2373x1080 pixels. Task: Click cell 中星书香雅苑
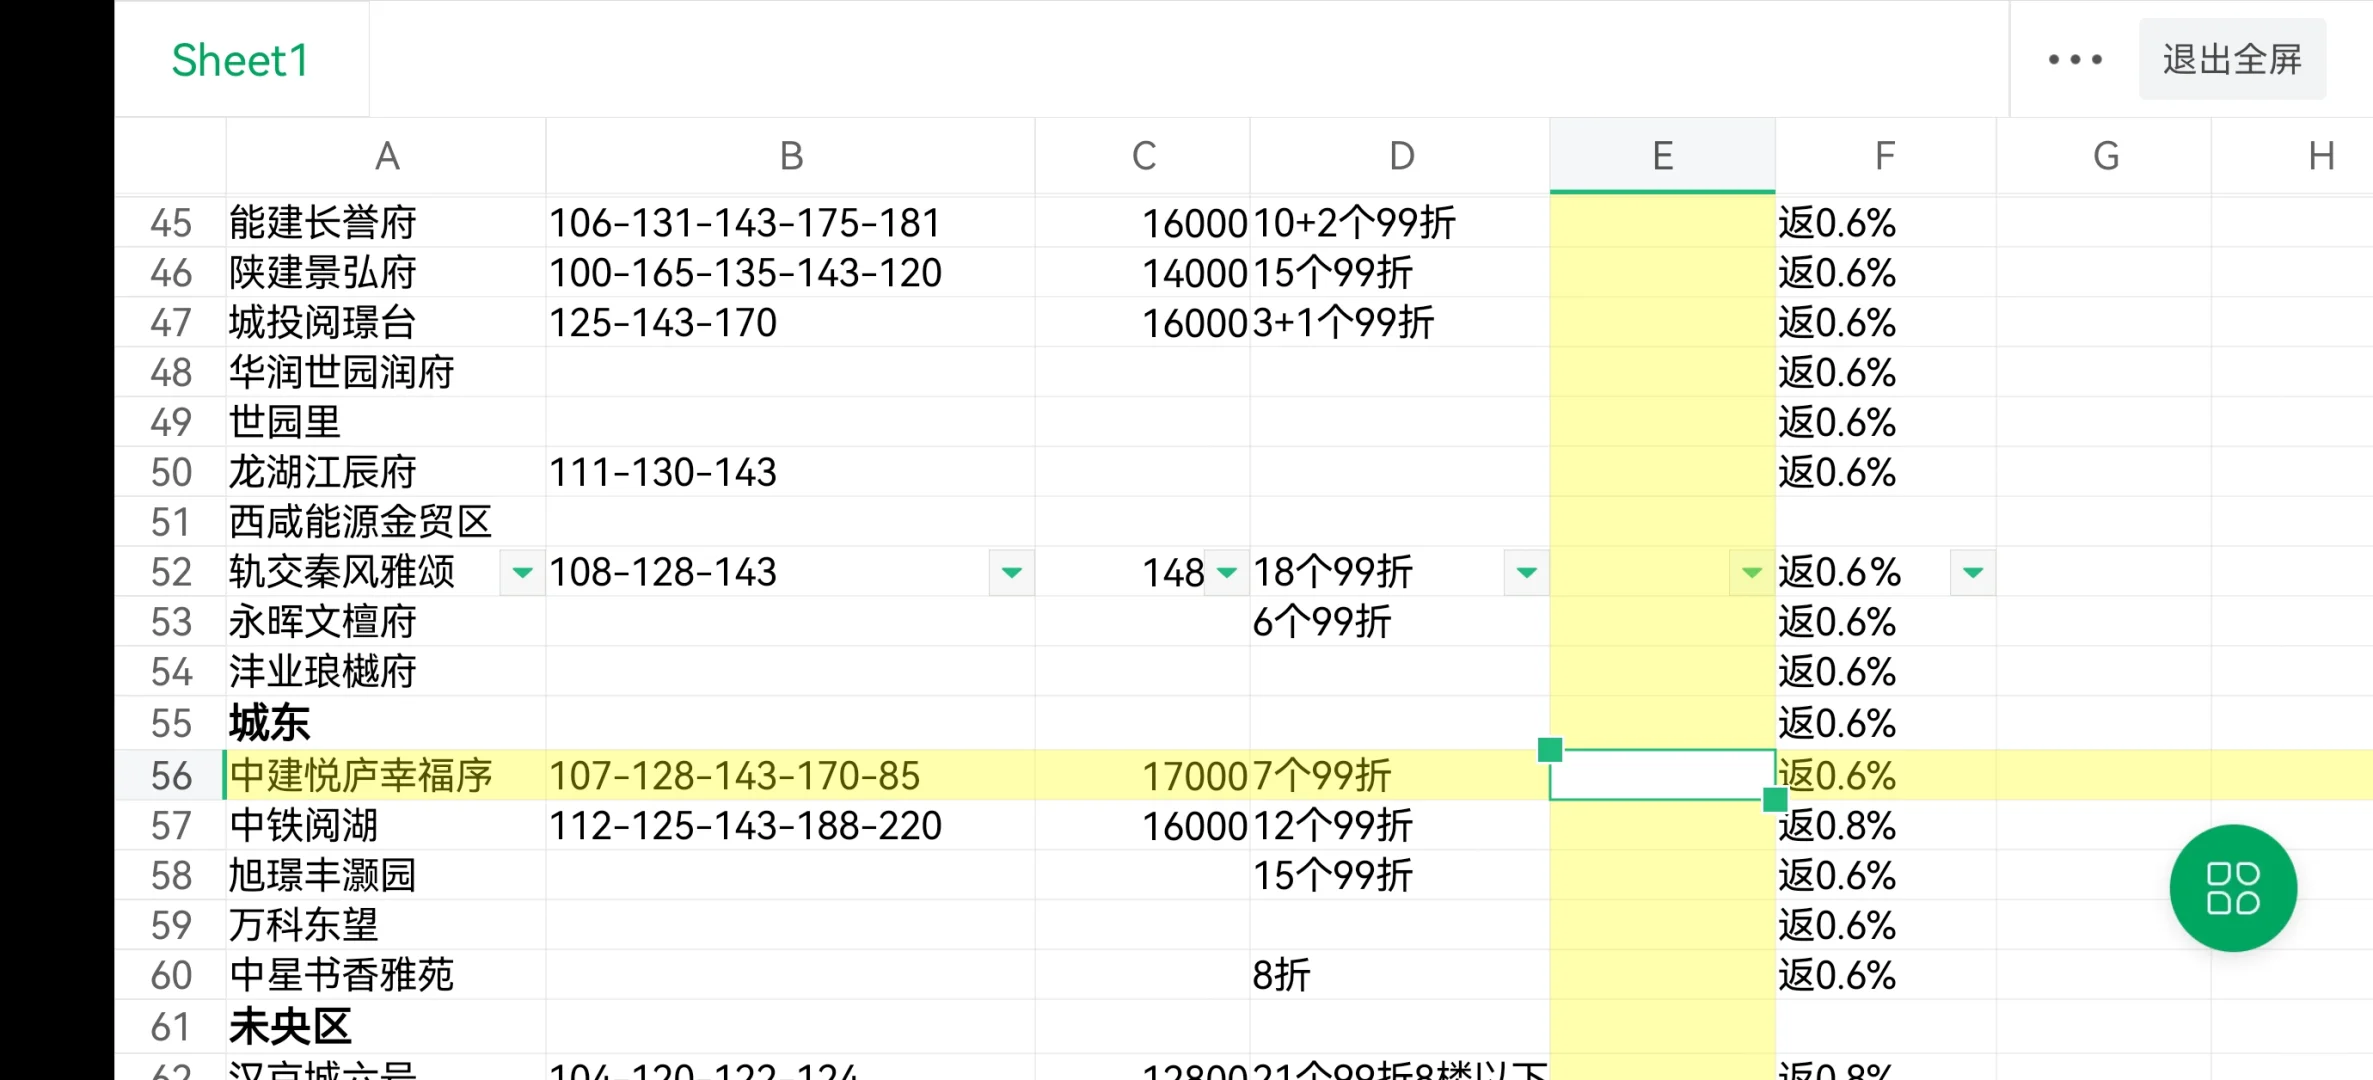386,975
